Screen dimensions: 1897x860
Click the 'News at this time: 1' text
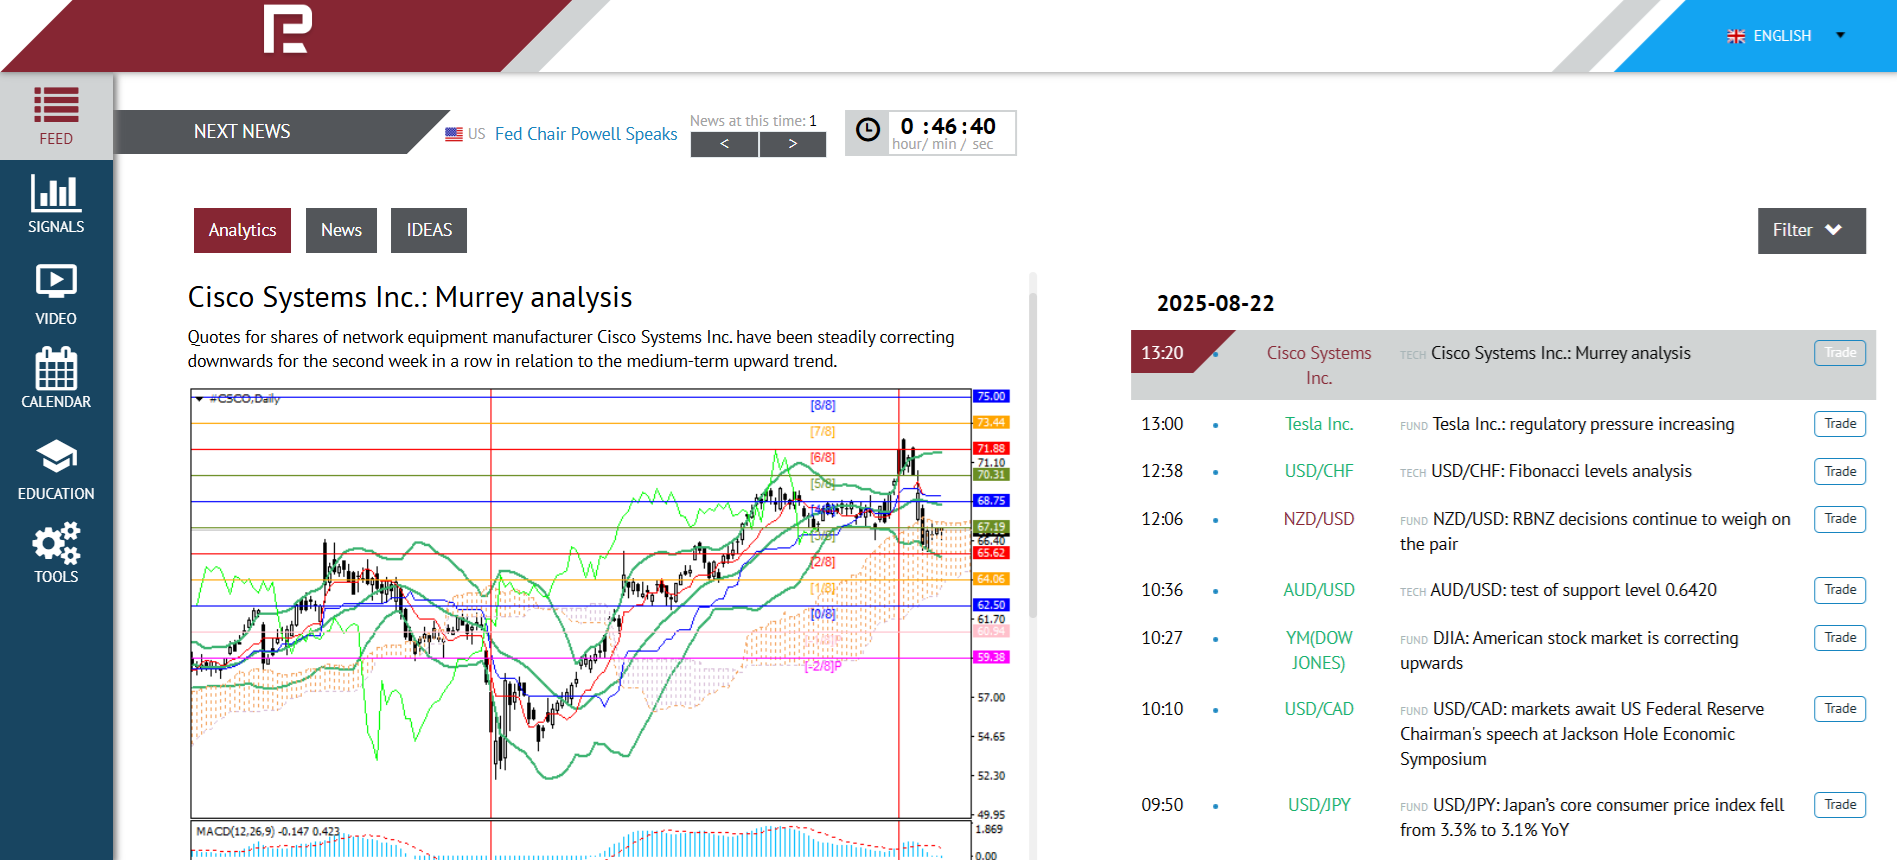pyautogui.click(x=753, y=121)
